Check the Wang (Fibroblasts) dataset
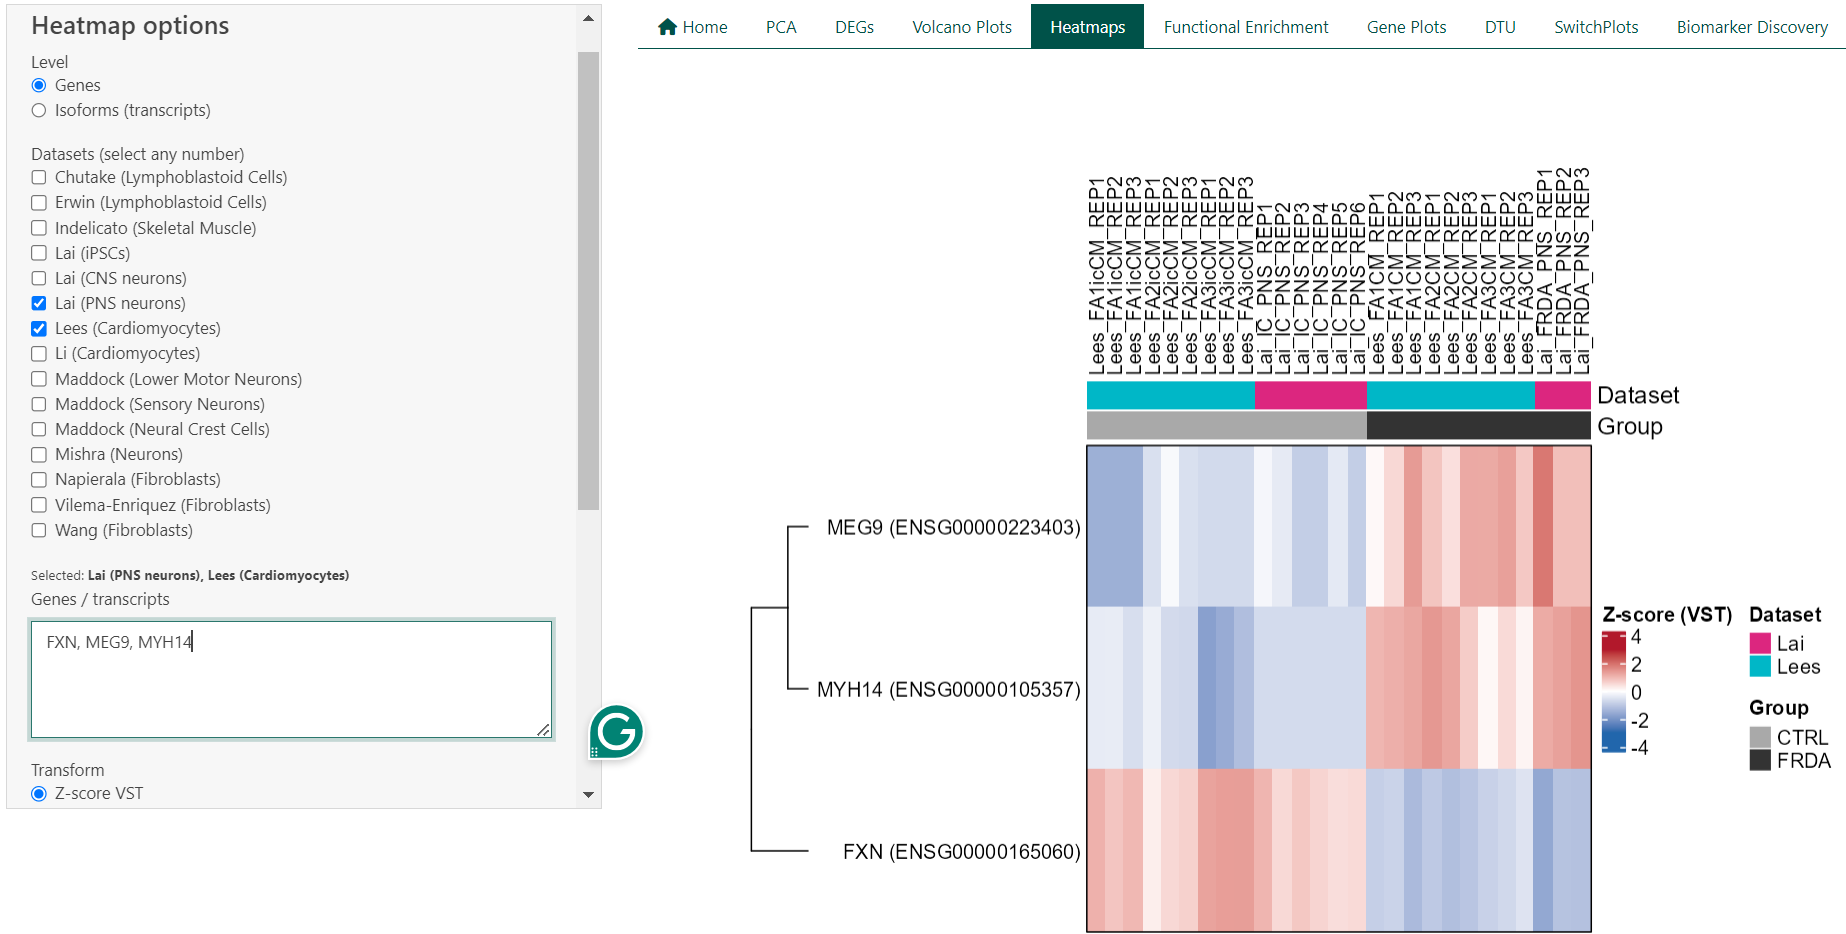The width and height of the screenshot is (1846, 934). coord(39,531)
